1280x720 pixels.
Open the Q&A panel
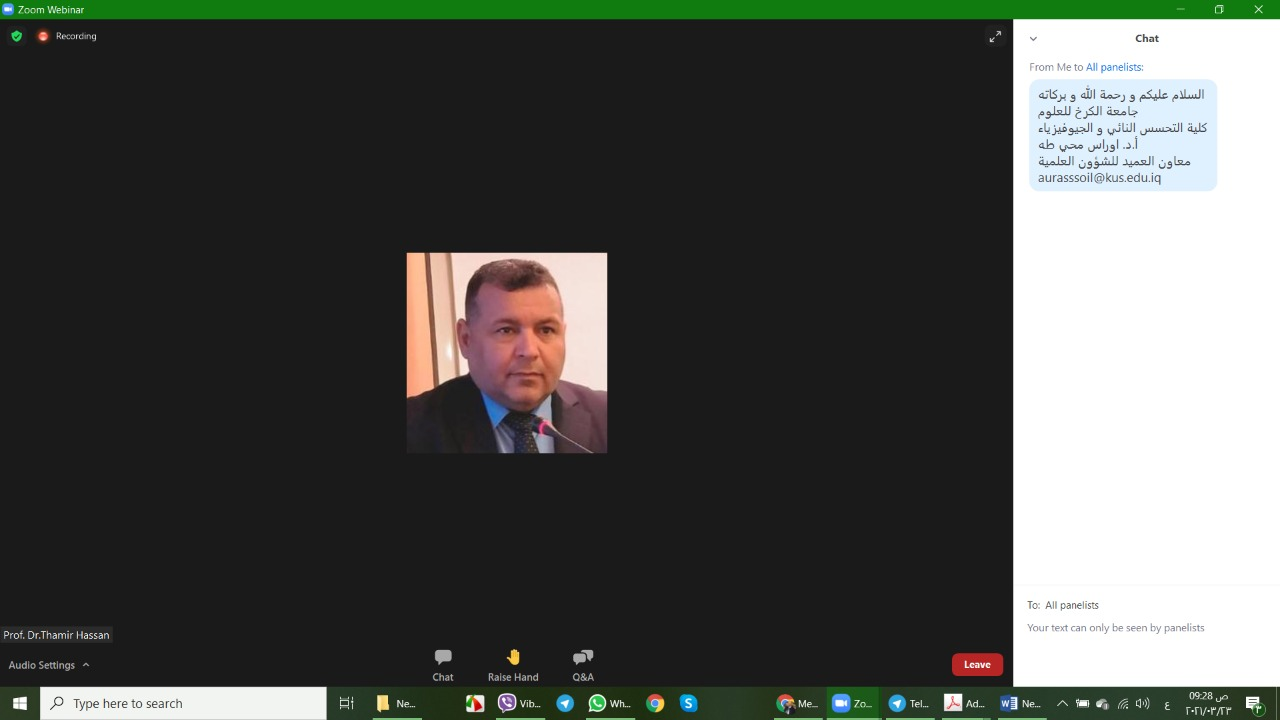(x=583, y=664)
